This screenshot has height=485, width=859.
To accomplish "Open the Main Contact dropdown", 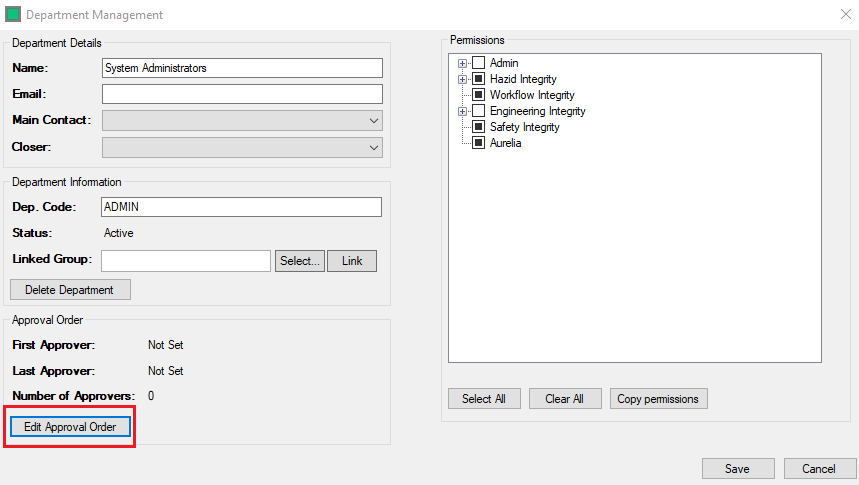I will 242,120.
